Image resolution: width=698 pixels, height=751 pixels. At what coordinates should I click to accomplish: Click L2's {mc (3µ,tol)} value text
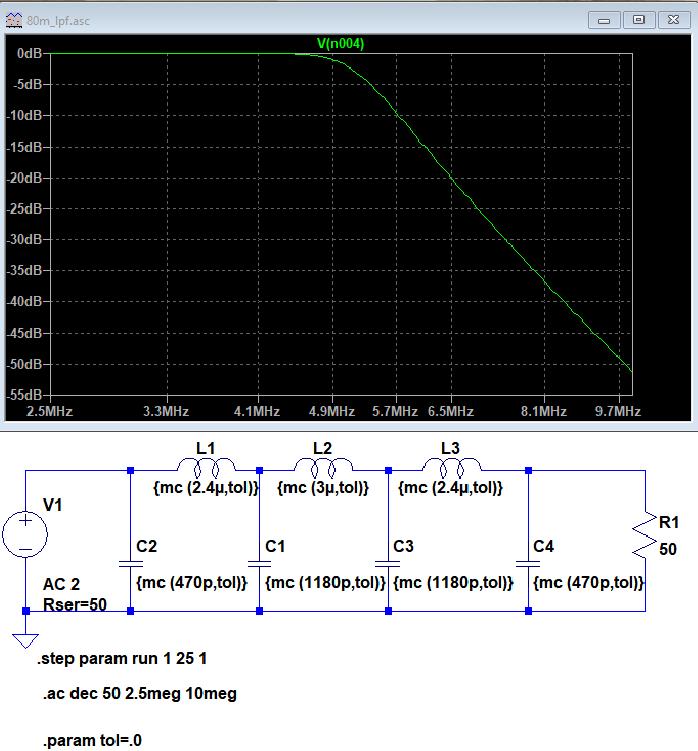322,488
